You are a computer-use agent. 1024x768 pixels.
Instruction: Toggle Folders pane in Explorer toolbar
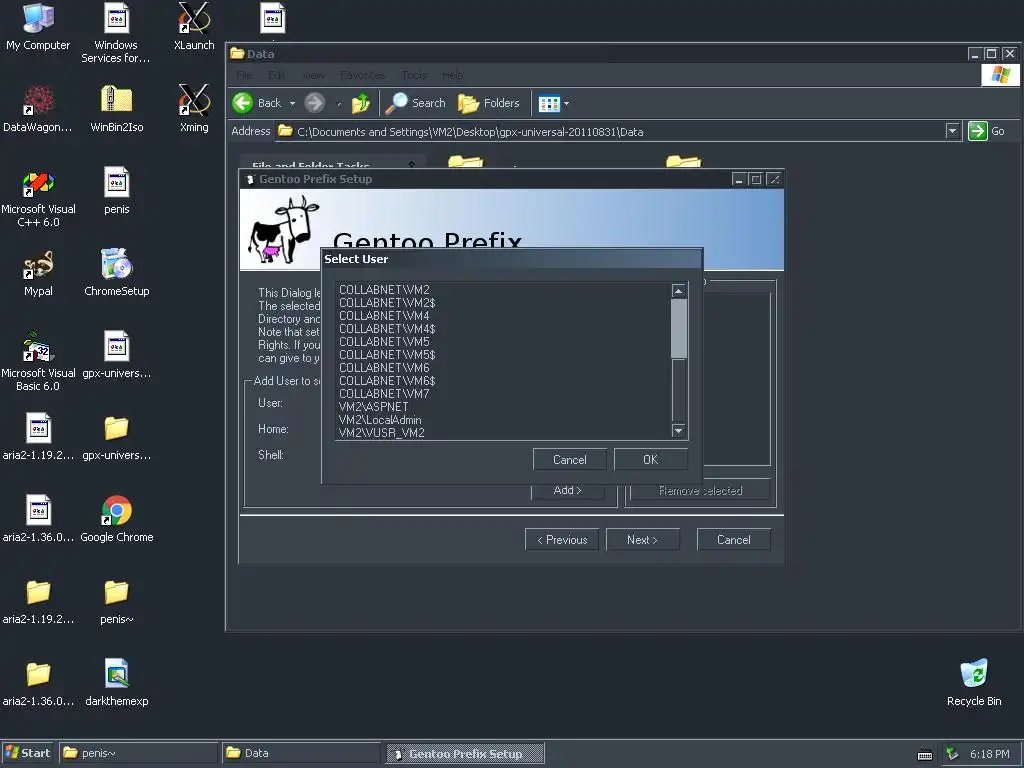click(x=488, y=103)
